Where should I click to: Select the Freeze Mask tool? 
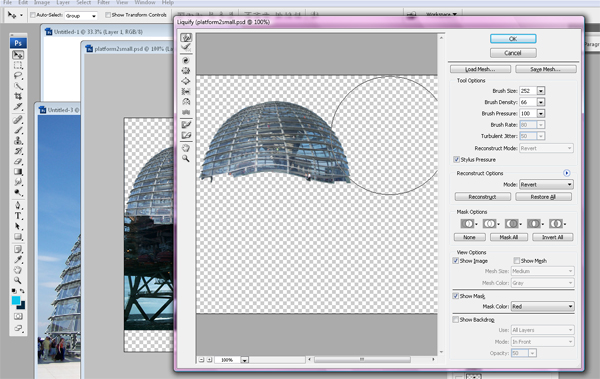186,124
